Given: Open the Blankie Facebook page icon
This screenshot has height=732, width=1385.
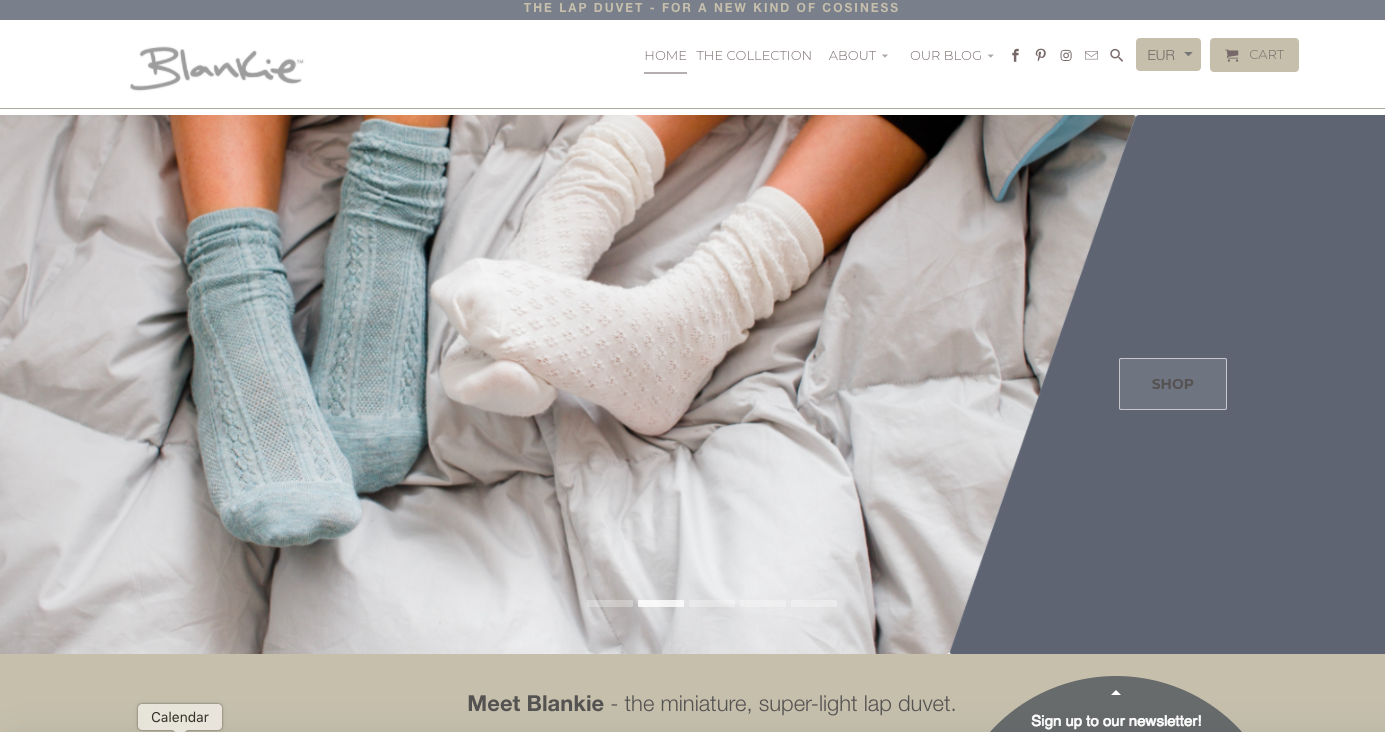Looking at the screenshot, I should point(1015,56).
